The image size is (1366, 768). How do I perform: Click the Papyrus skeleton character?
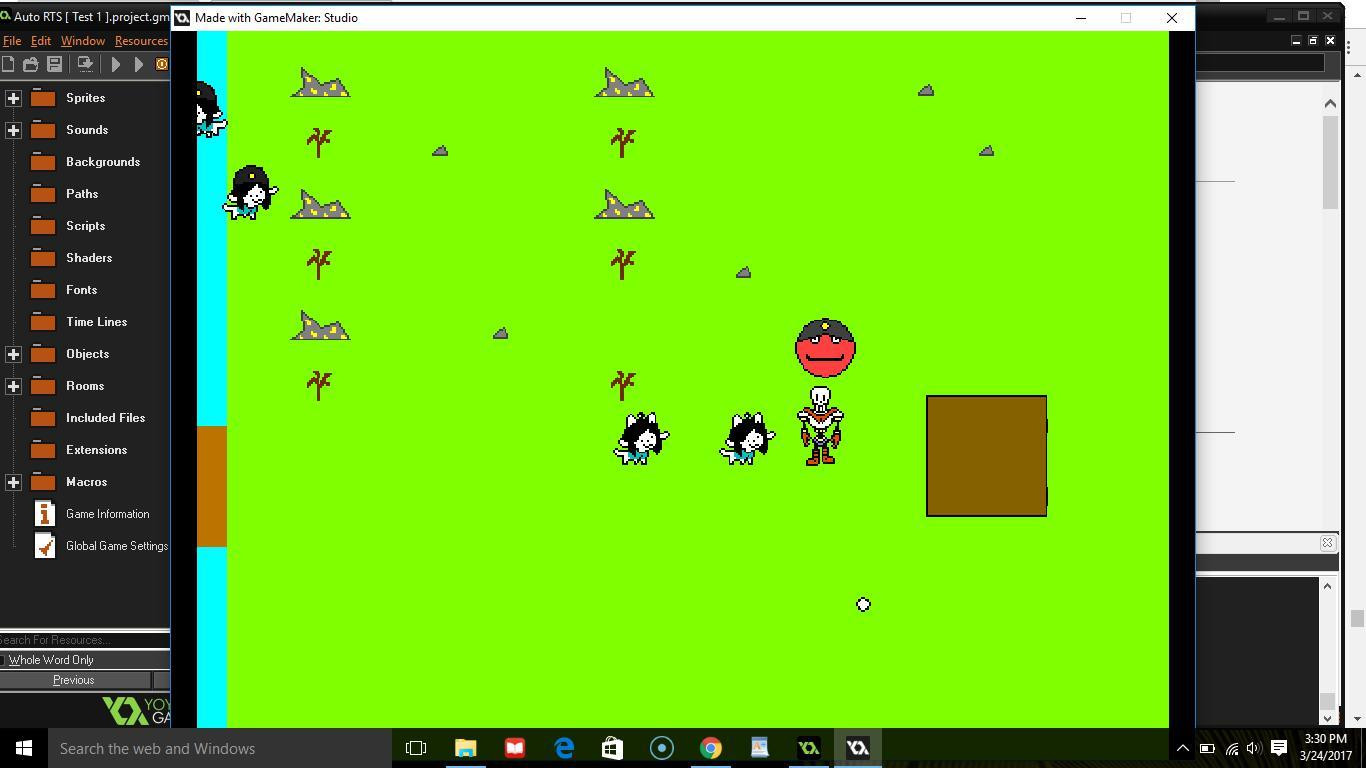820,426
